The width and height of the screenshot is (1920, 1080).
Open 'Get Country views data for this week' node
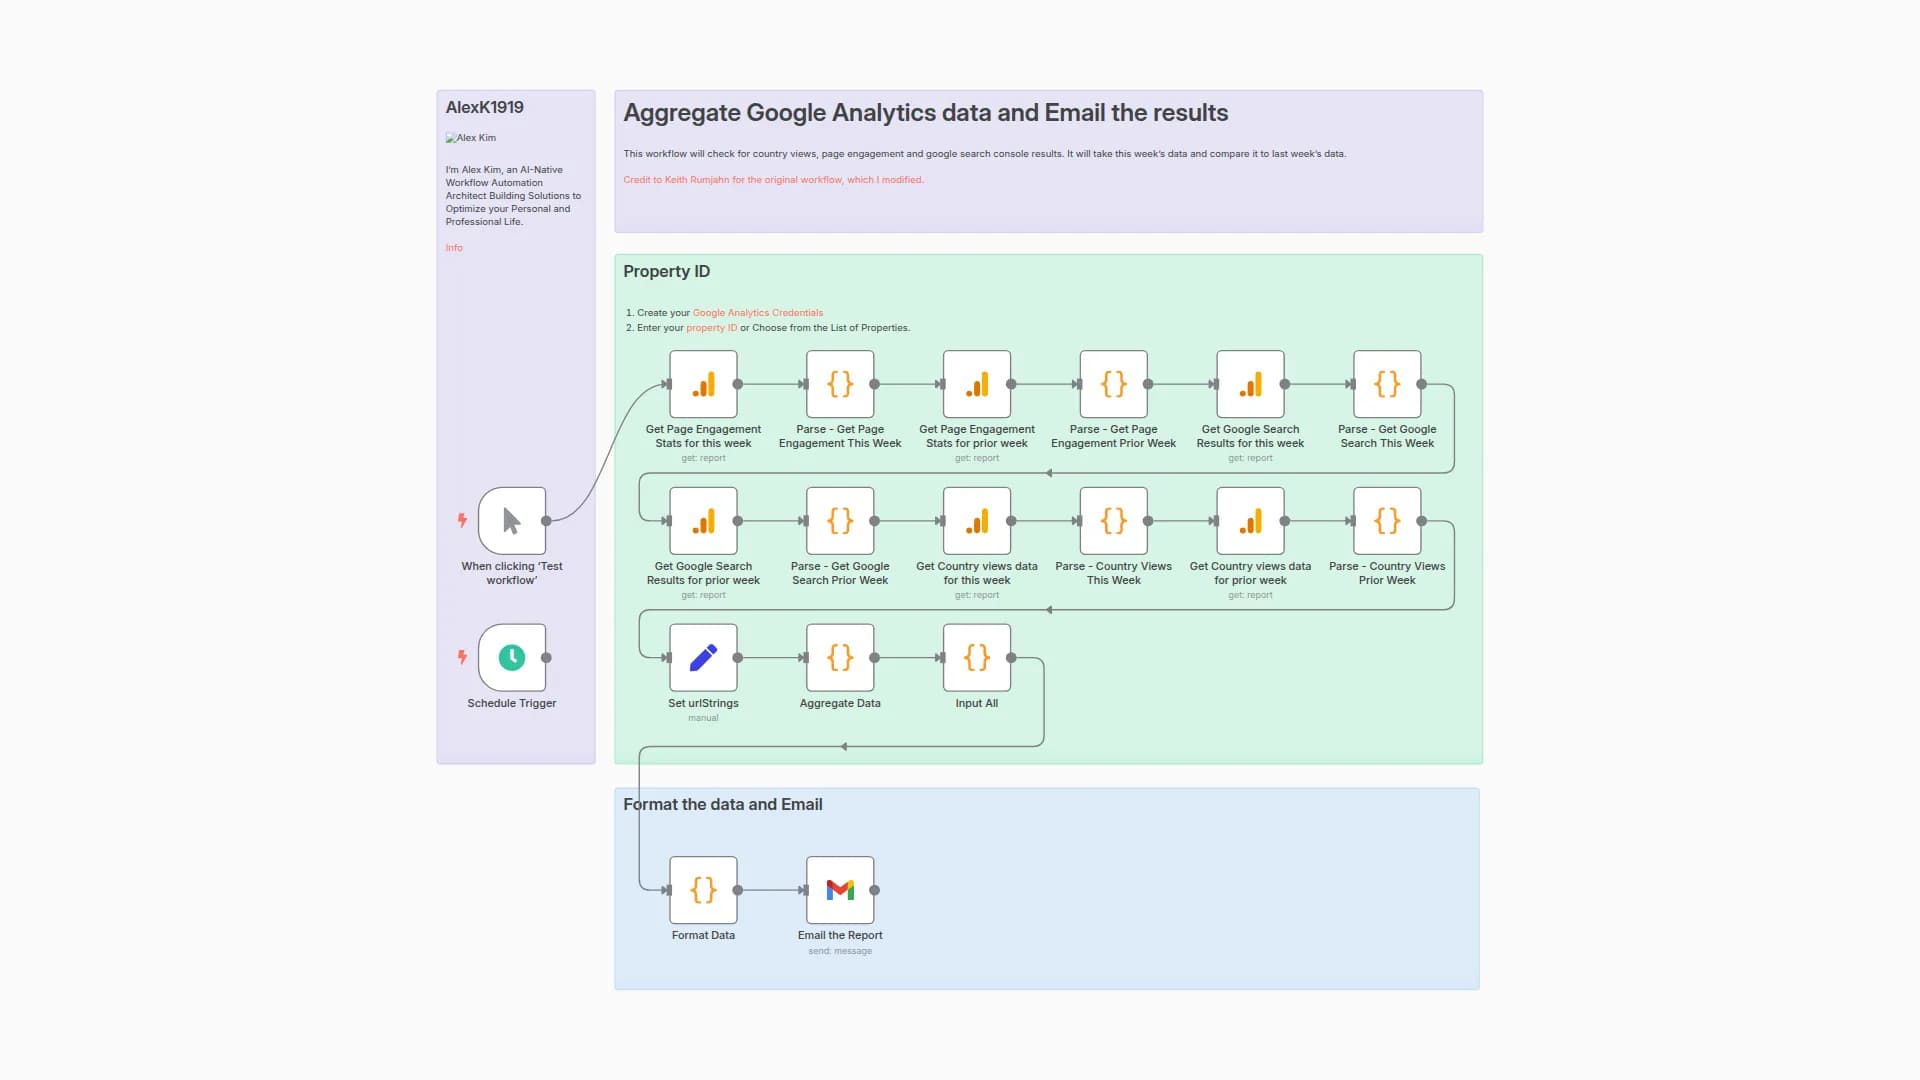977,521
